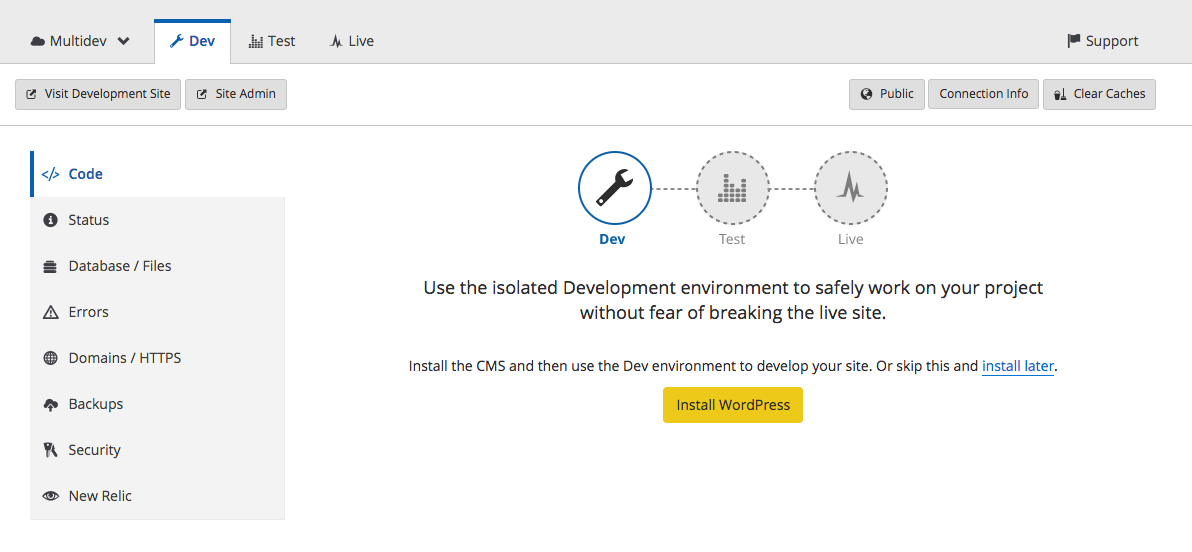
Task: Click the Install WordPress button
Action: pyautogui.click(x=733, y=405)
